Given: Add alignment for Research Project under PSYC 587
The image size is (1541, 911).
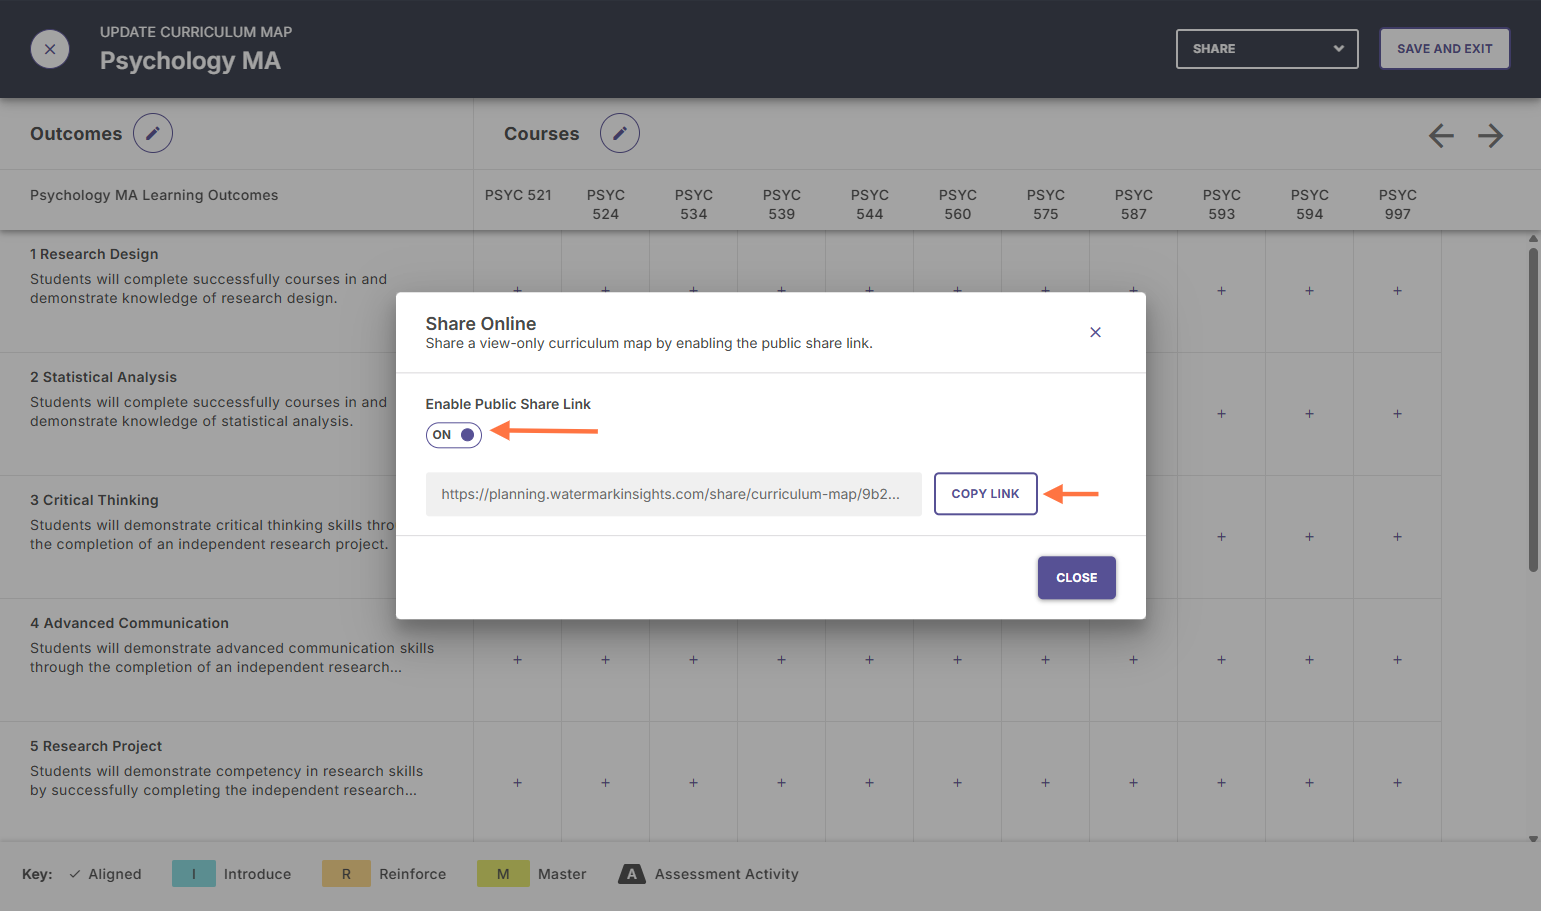Looking at the screenshot, I should tap(1133, 783).
